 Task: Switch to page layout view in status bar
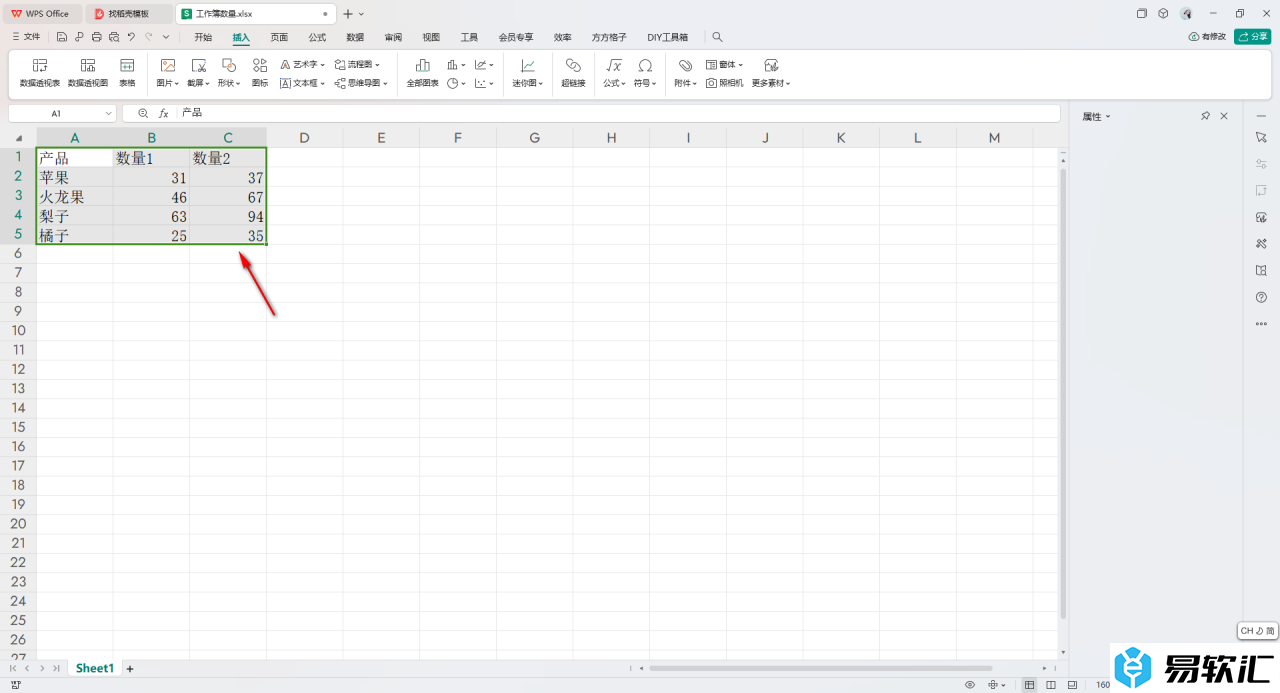click(1051, 685)
